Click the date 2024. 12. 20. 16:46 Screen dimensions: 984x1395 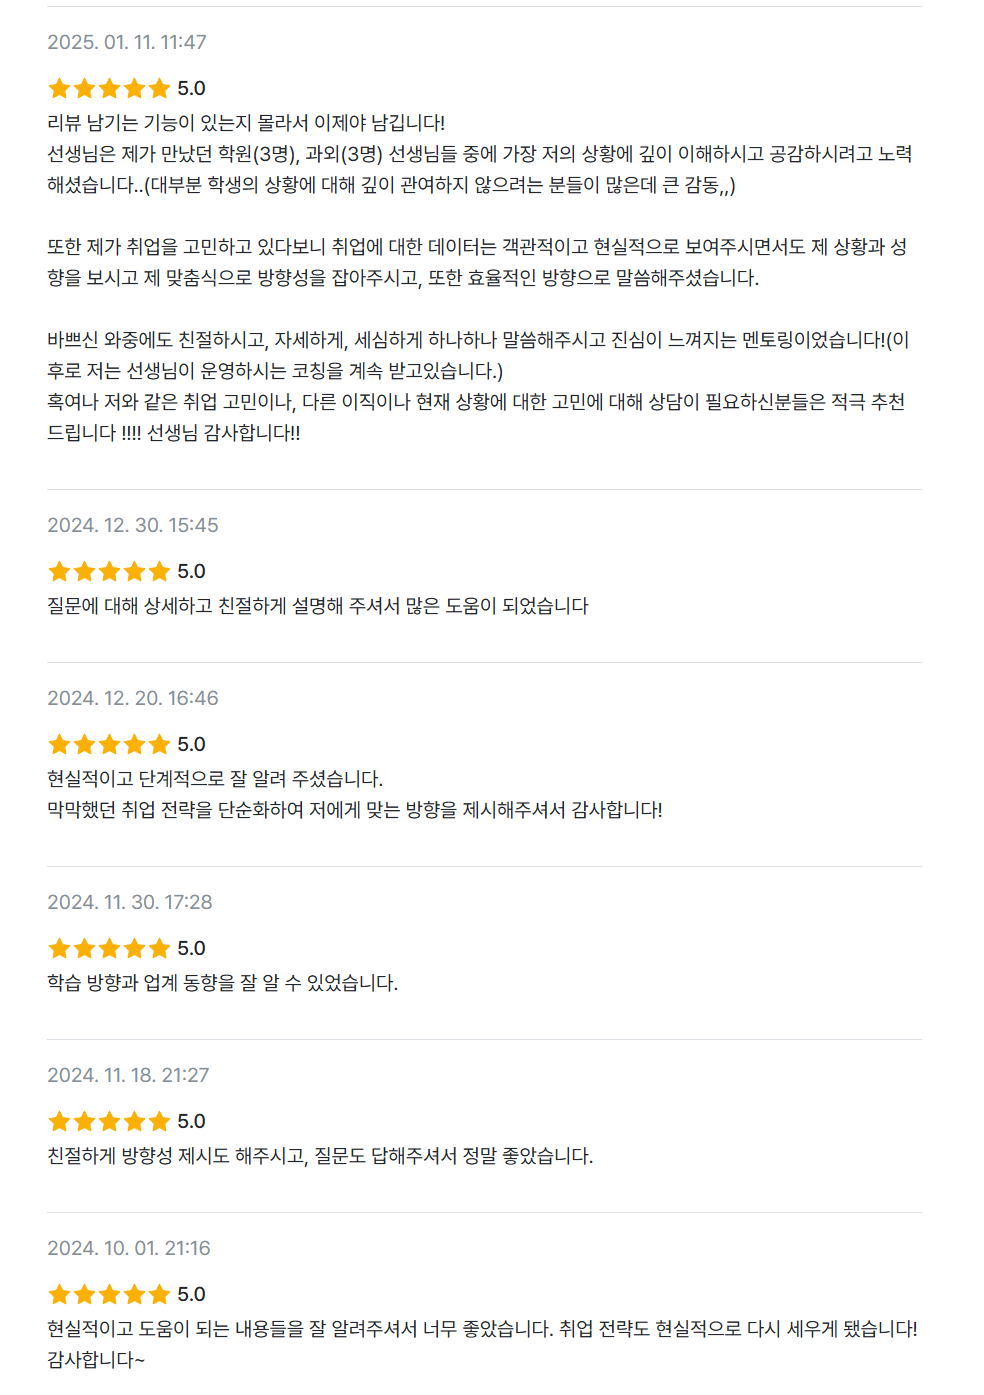(133, 698)
